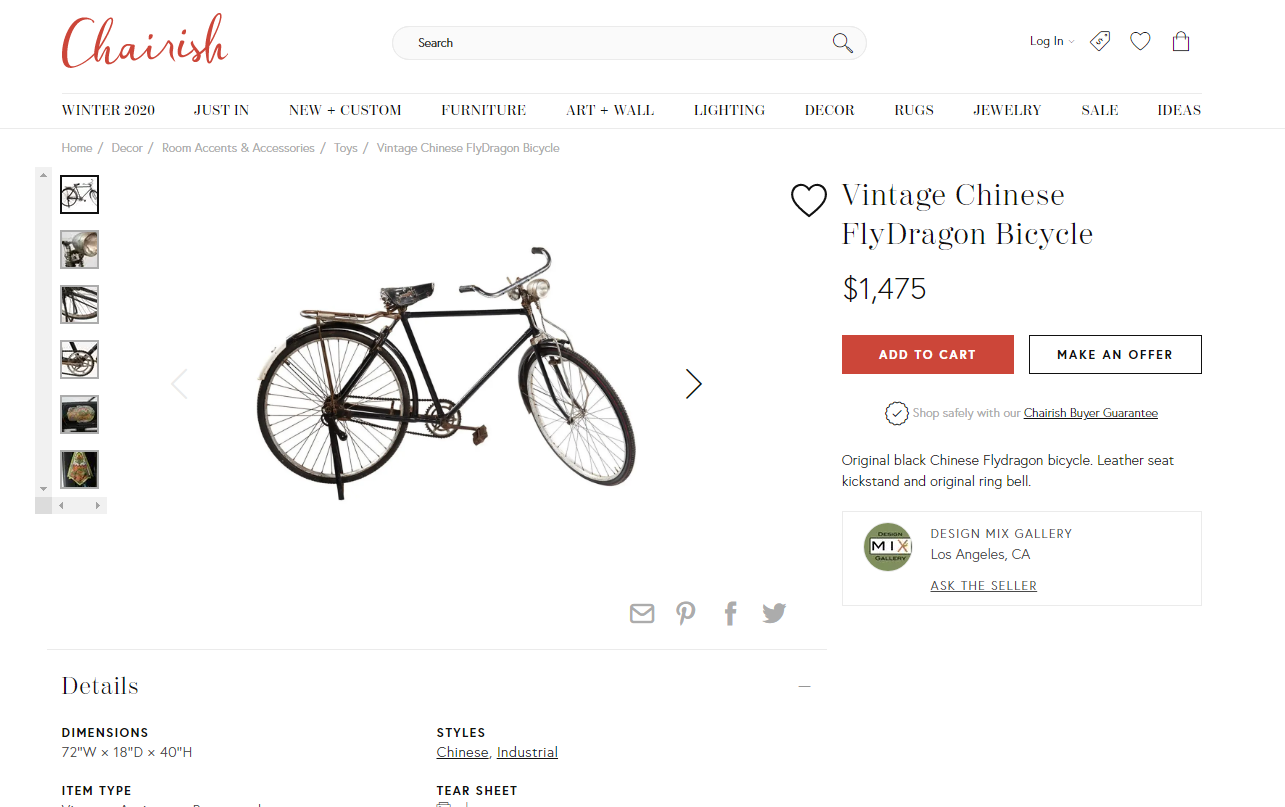The image size is (1285, 807).
Task: Open the shopping bag cart icon
Action: [1181, 41]
